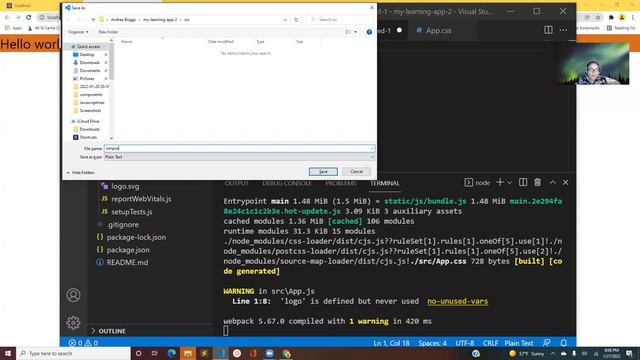Click the navigation pane scrollbar
The image size is (640, 360).
[111, 61]
